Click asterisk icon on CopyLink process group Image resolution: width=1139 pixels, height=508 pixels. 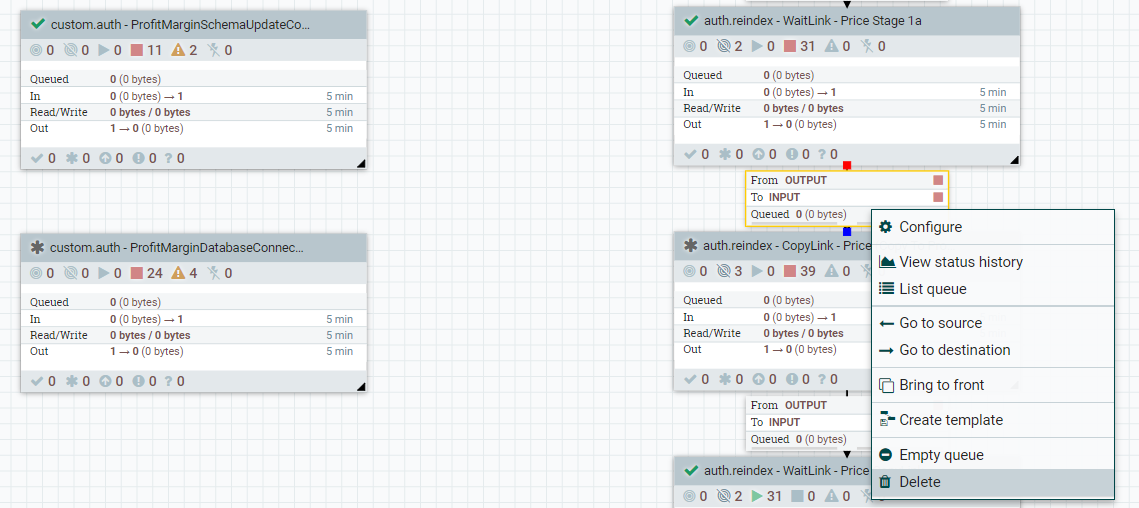691,246
